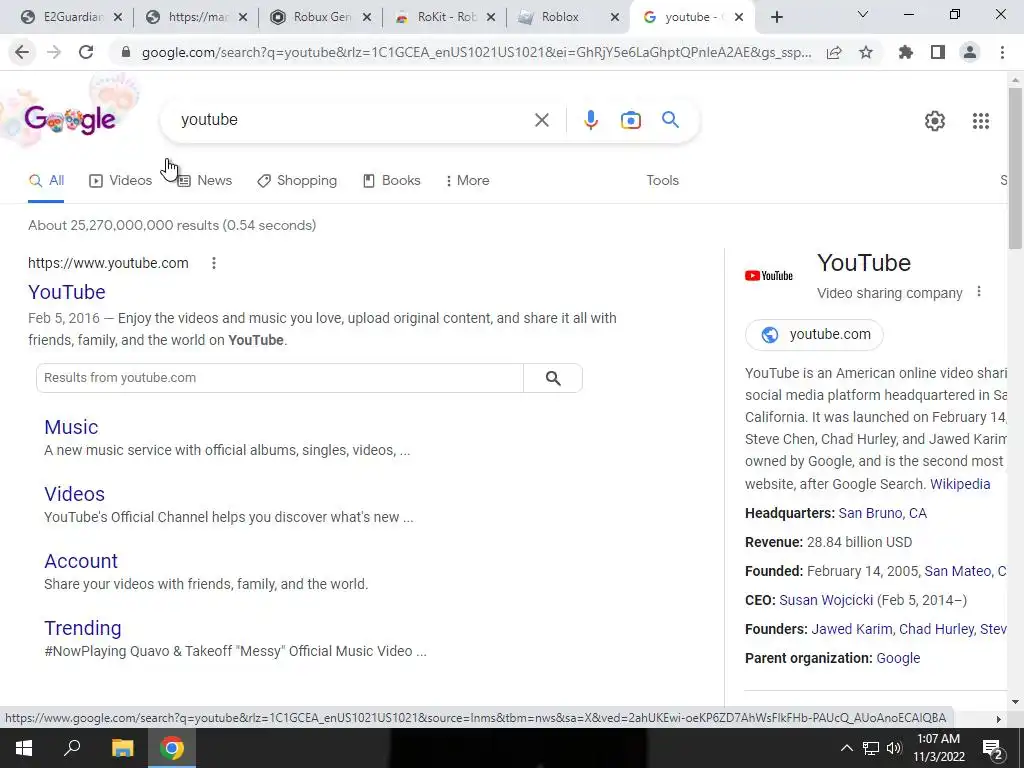Open the Google apps grid
This screenshot has height=768, width=1024.
tap(981, 121)
